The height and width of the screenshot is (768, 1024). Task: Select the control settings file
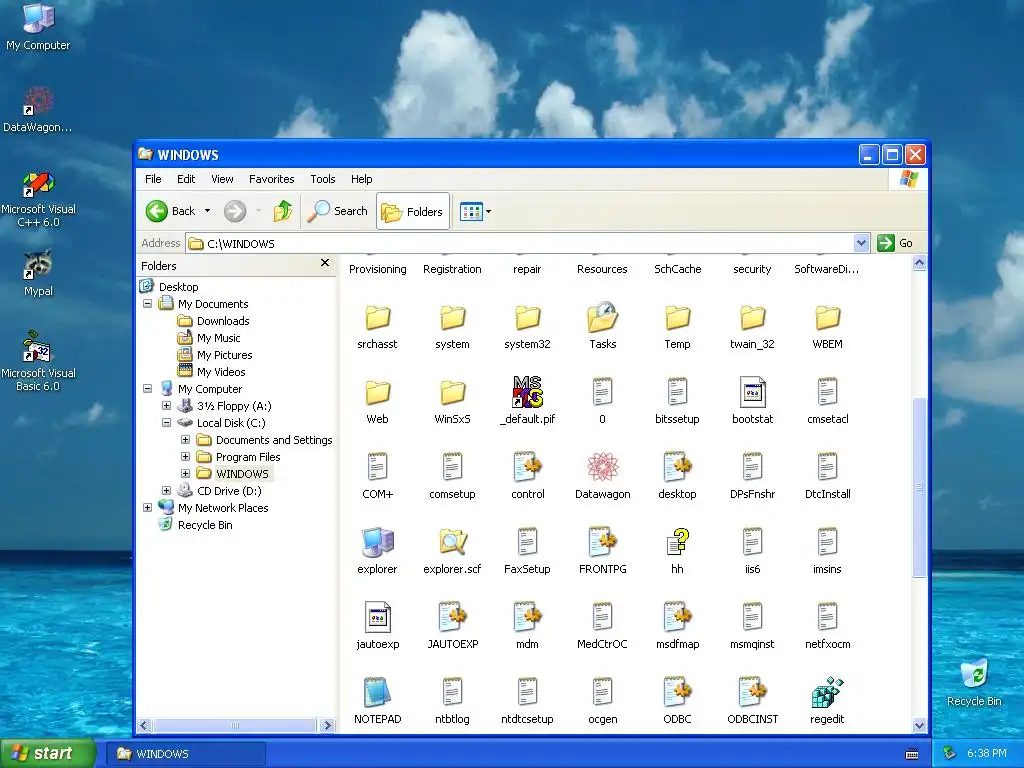[527, 467]
